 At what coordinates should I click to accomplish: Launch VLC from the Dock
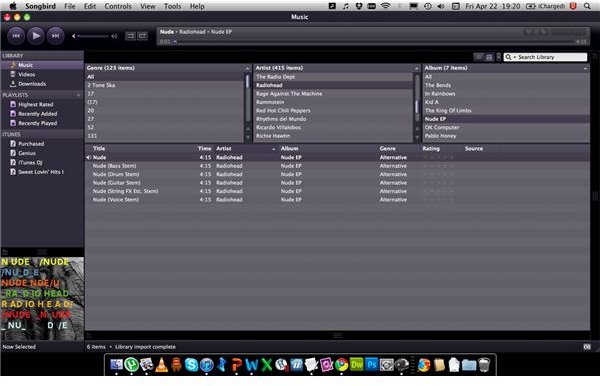tap(161, 365)
